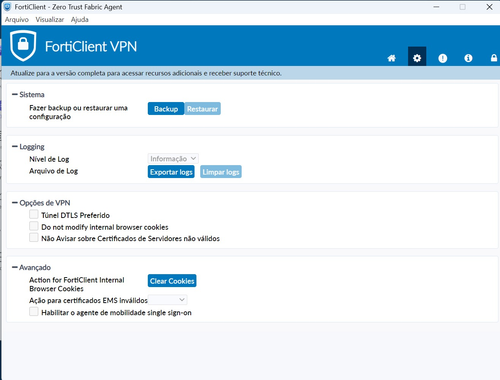The height and width of the screenshot is (380, 500).
Task: Open the Arquivo menu
Action: pos(17,20)
